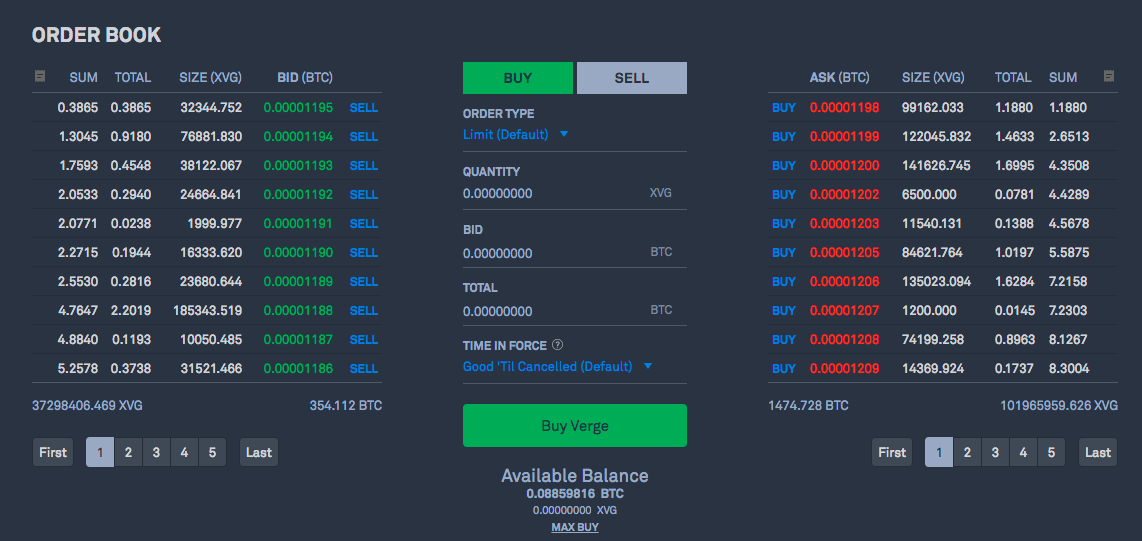Click the ask table collapse icon

click(1108, 76)
